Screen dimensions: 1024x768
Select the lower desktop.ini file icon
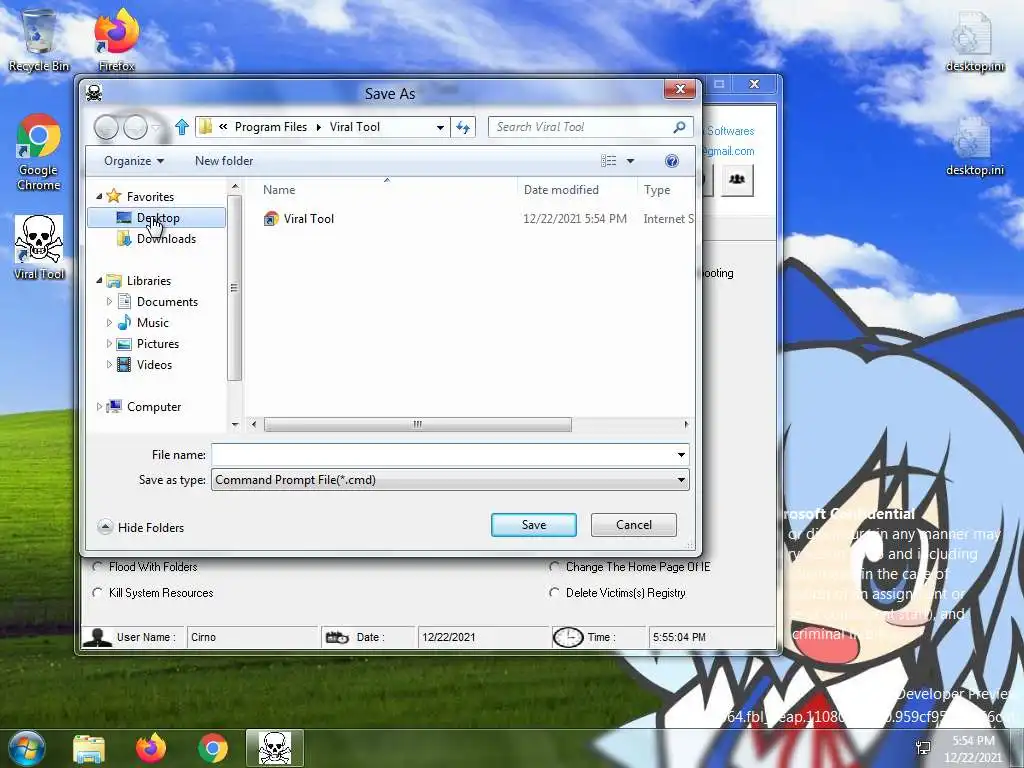coord(975,145)
